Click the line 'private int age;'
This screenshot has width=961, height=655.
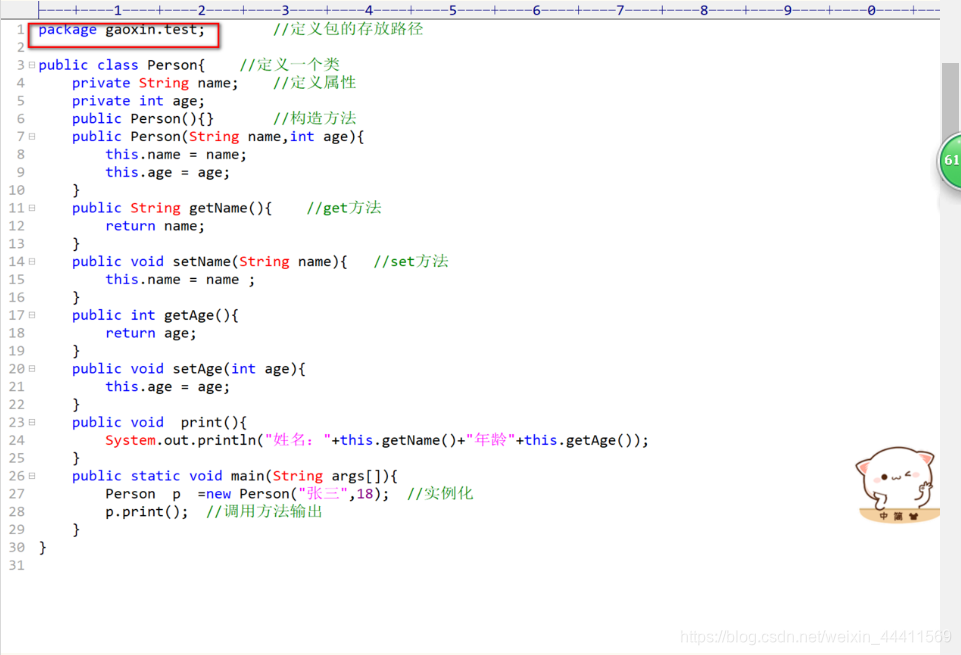coord(138,100)
